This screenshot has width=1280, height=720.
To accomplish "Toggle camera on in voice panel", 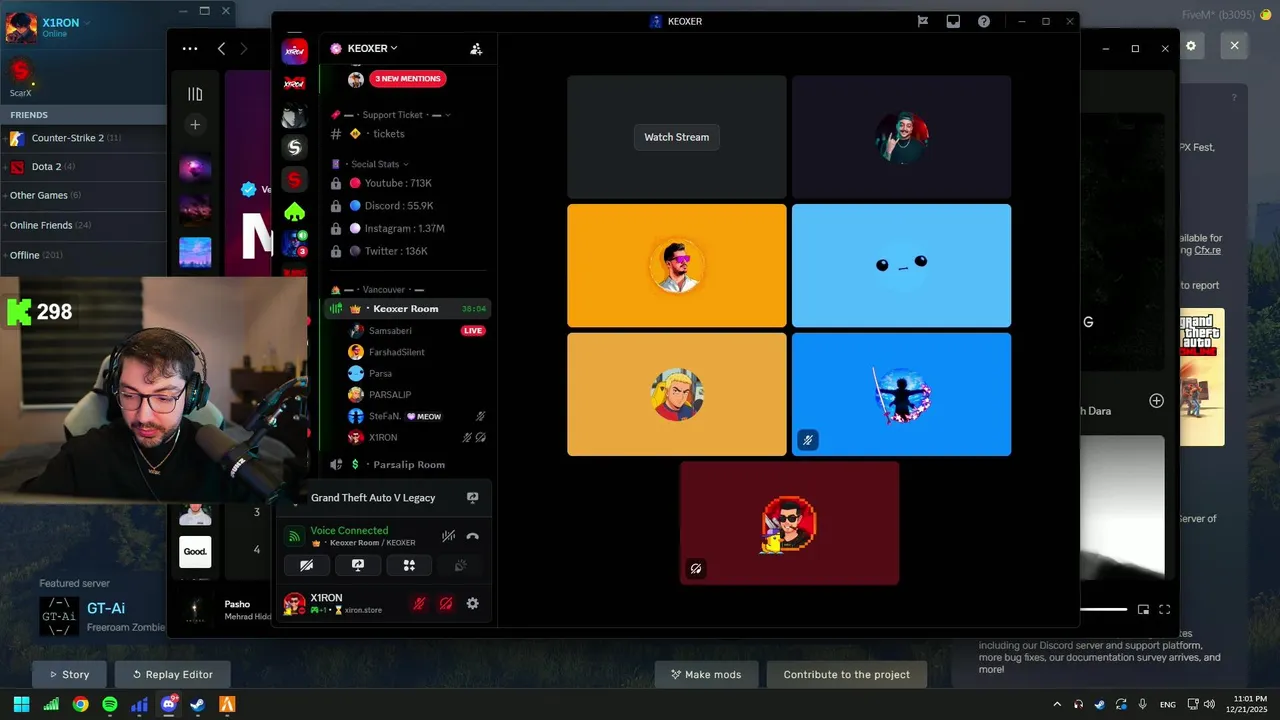I will pyautogui.click(x=307, y=565).
